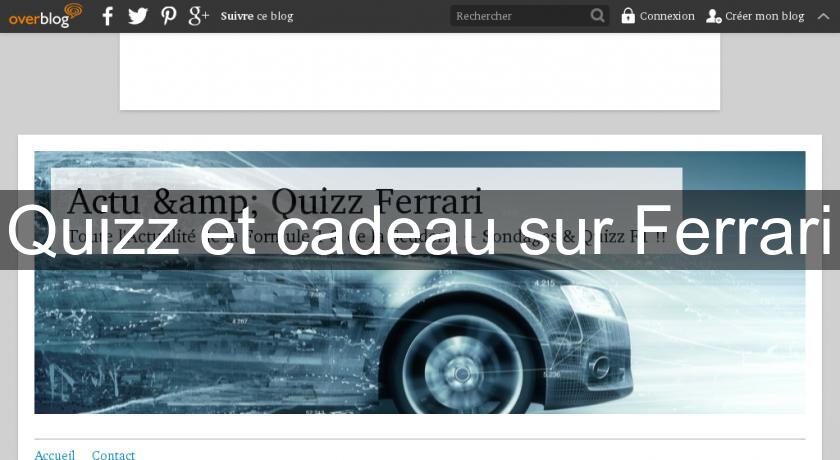Screen dimensions: 840x460
Task: Open the Accueil menu item
Action: (x=55, y=455)
